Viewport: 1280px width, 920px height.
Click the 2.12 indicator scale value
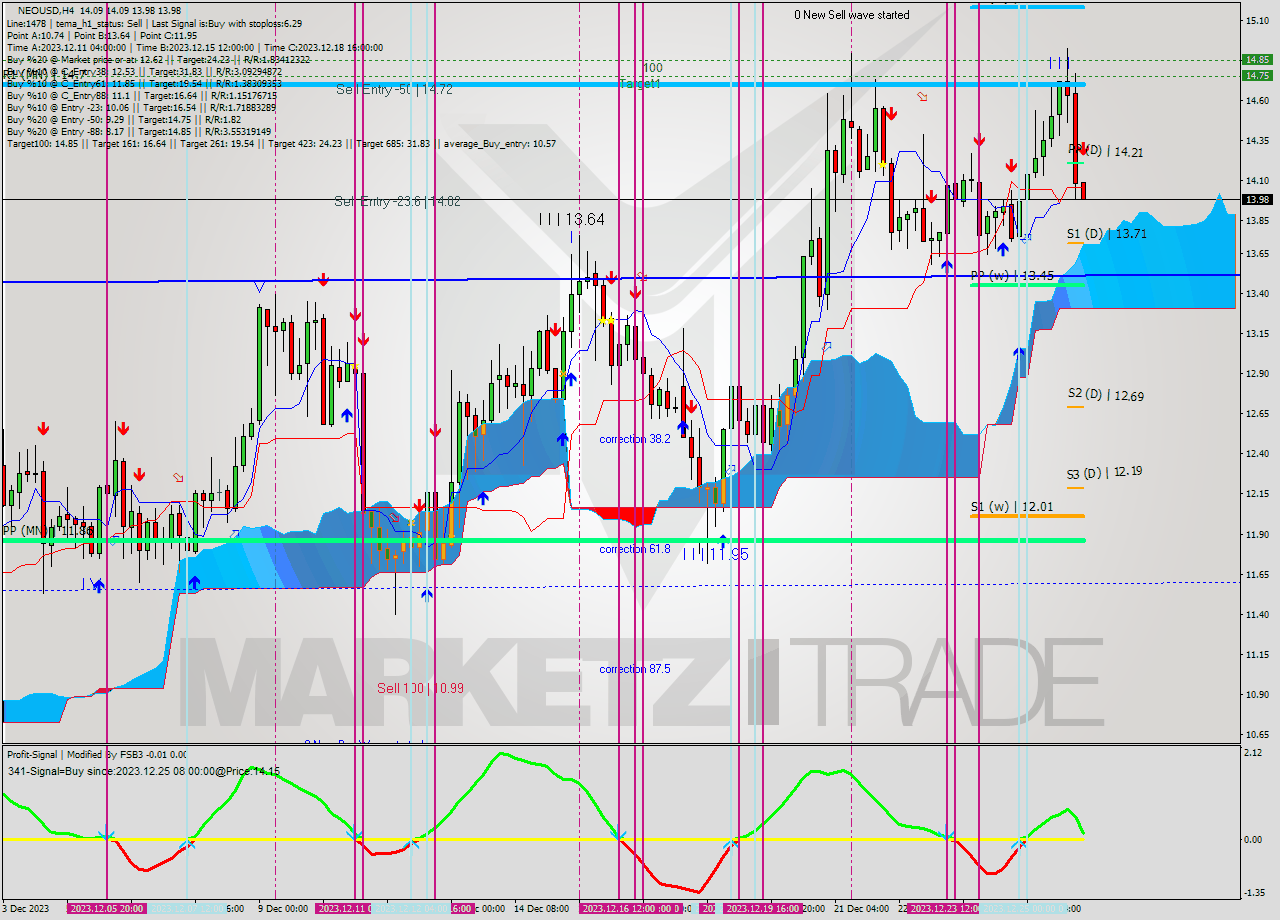point(1254,753)
